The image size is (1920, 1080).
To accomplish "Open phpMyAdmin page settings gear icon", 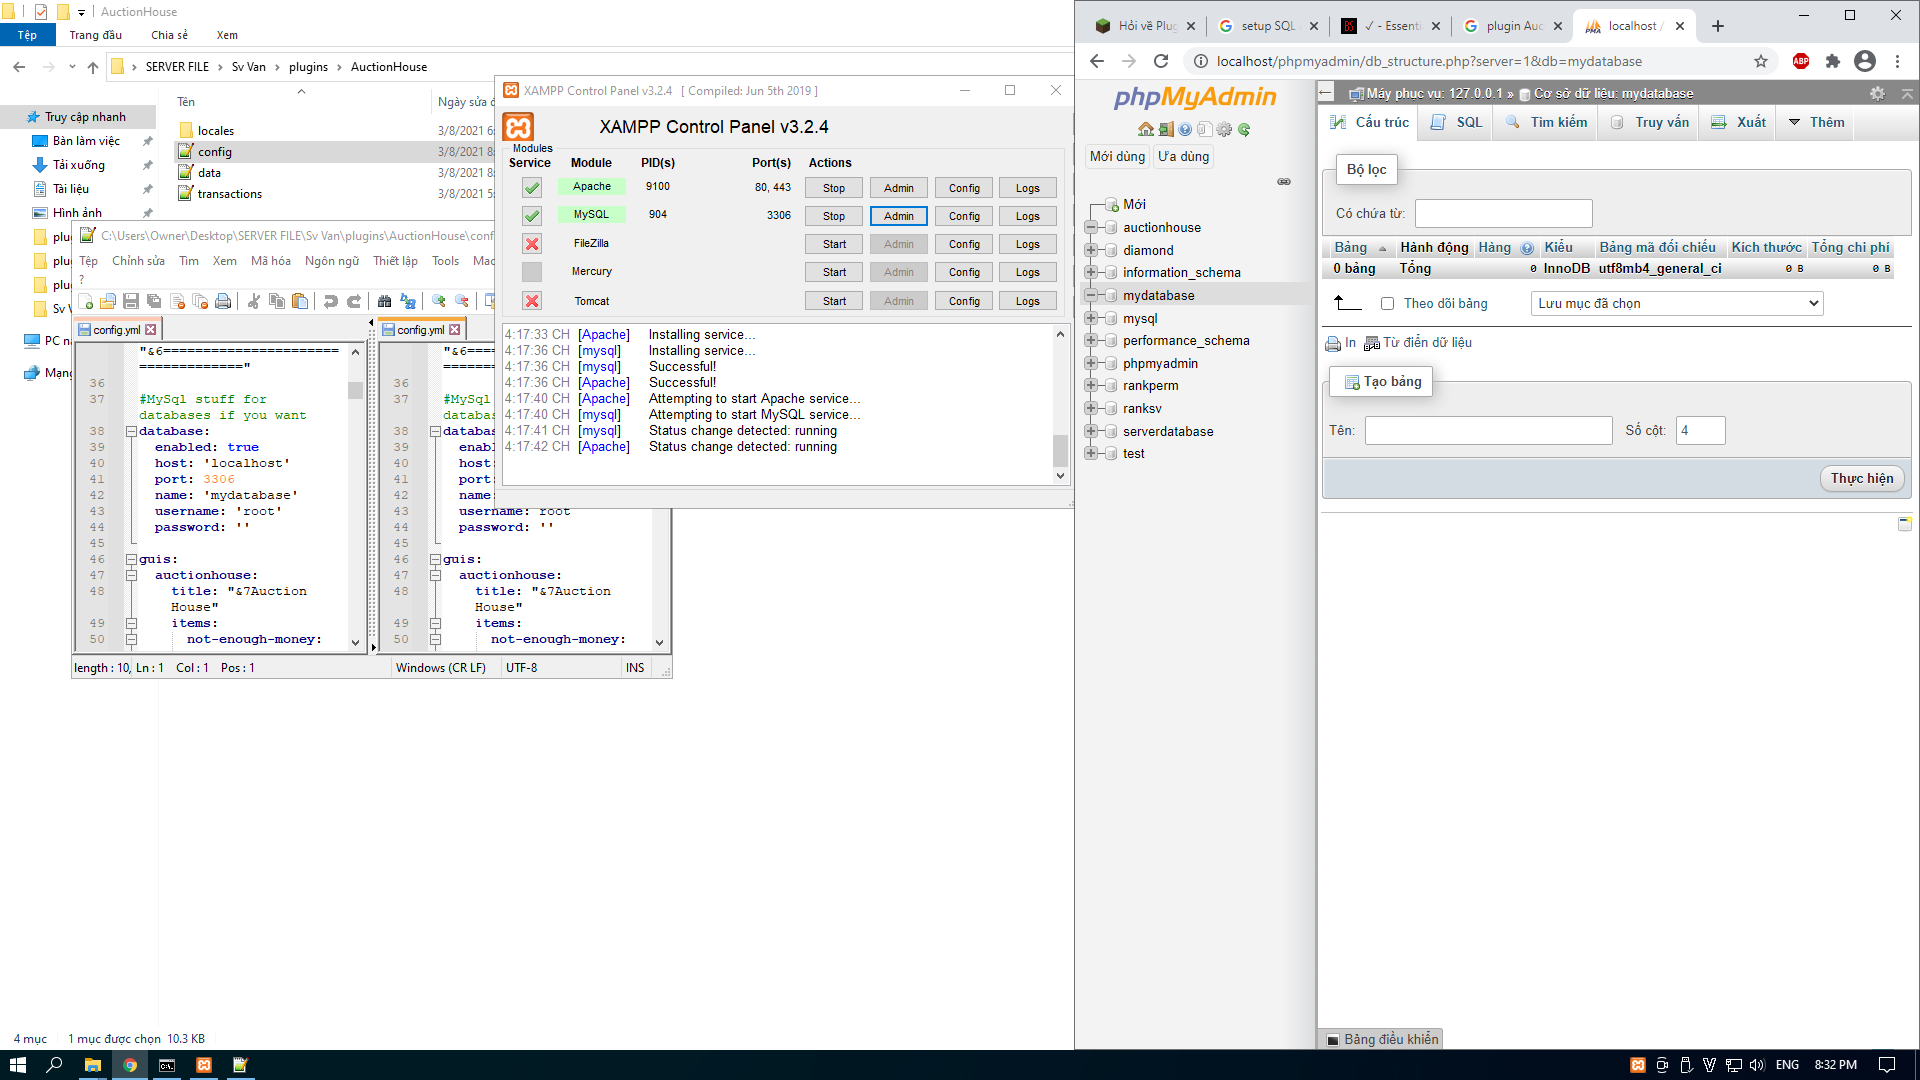I will click(1877, 93).
